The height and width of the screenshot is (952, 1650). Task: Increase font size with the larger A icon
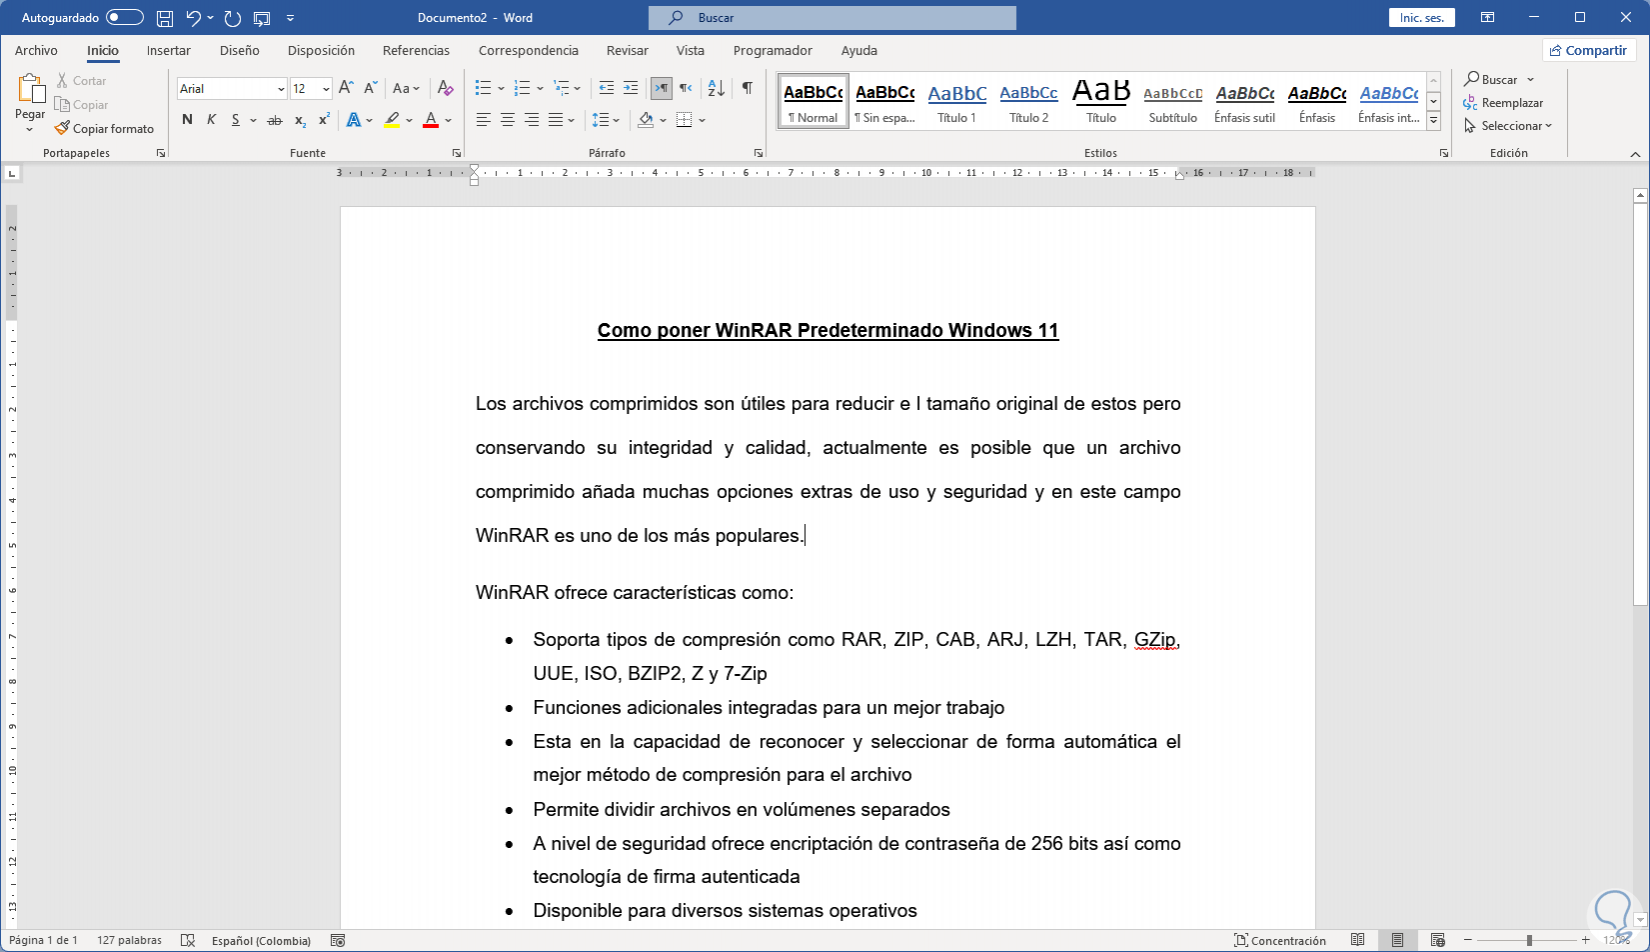click(x=346, y=88)
